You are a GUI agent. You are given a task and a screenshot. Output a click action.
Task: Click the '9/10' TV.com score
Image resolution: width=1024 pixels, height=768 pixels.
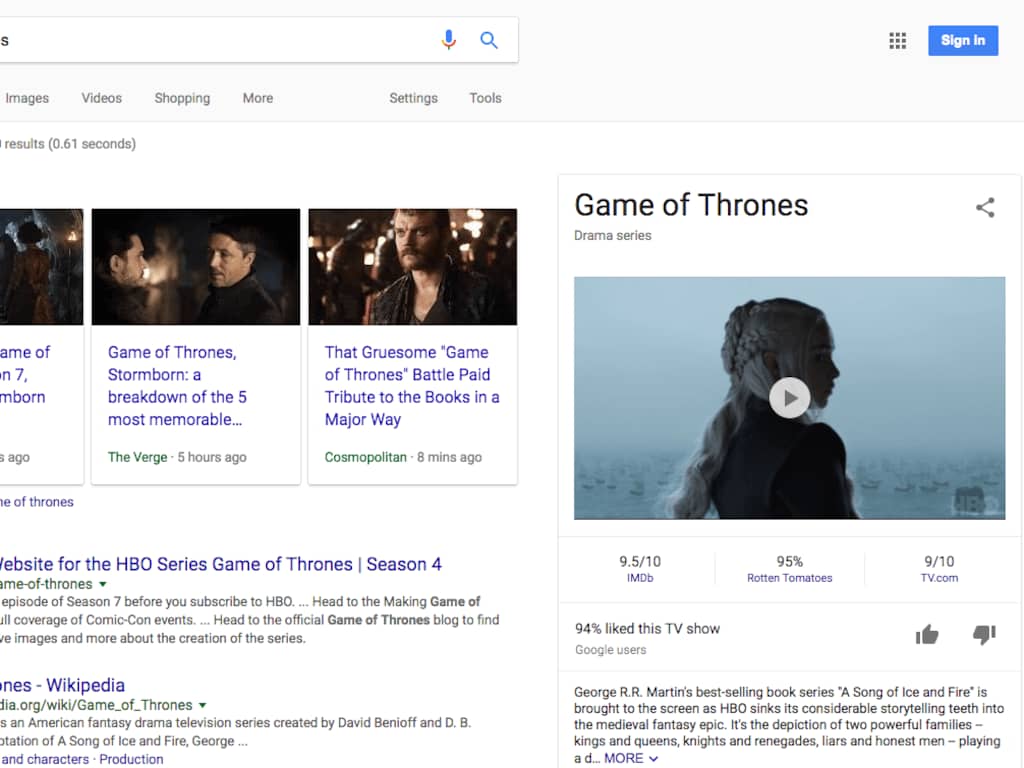click(x=939, y=562)
